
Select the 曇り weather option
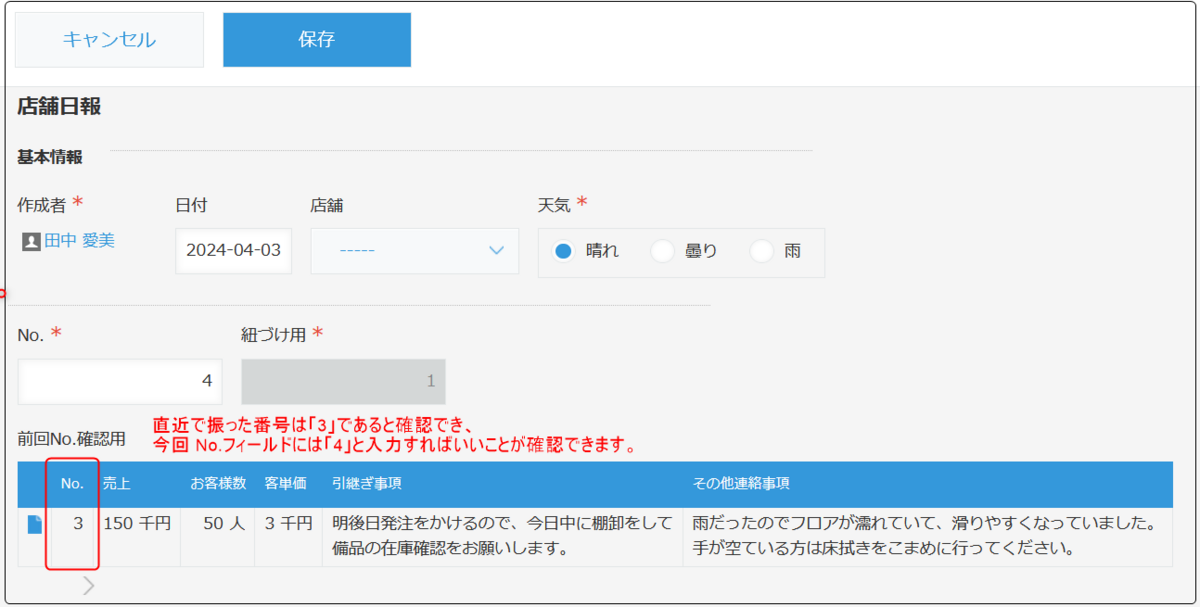click(x=662, y=251)
